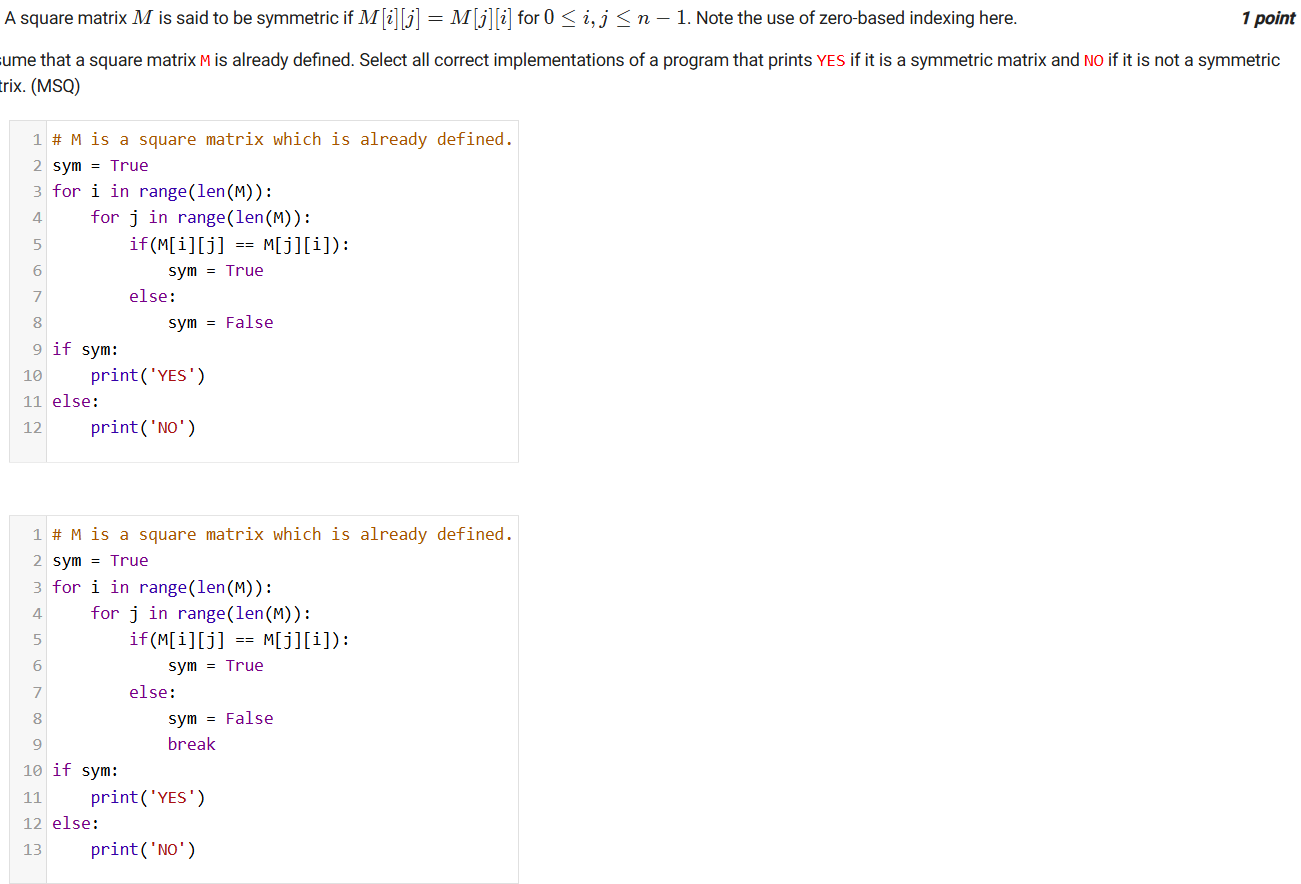Click 'if sym:' on line 9
Screen dimensions: 1301x884
85,349
